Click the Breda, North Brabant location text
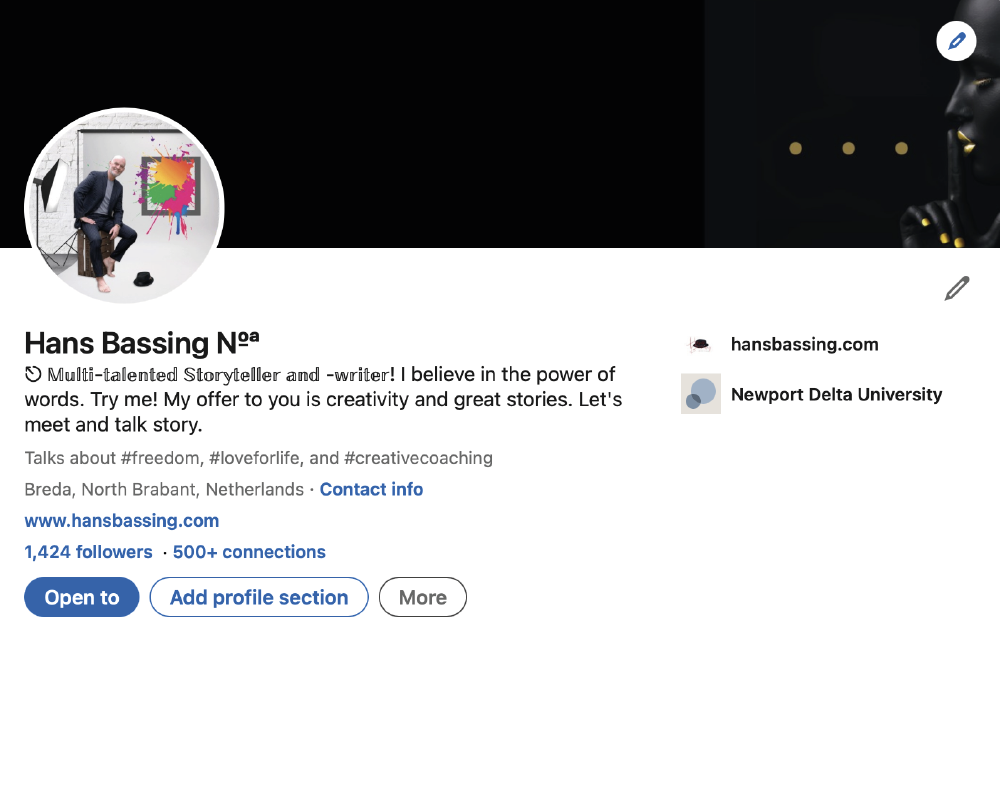The width and height of the screenshot is (1000, 800). [164, 489]
